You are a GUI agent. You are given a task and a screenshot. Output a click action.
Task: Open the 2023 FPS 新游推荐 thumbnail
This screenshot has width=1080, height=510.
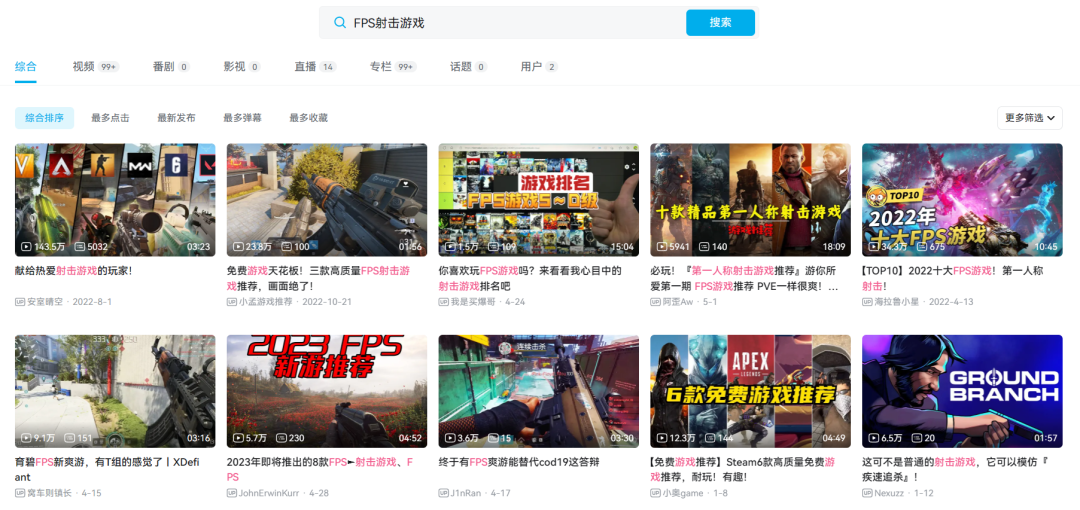pyautogui.click(x=326, y=391)
